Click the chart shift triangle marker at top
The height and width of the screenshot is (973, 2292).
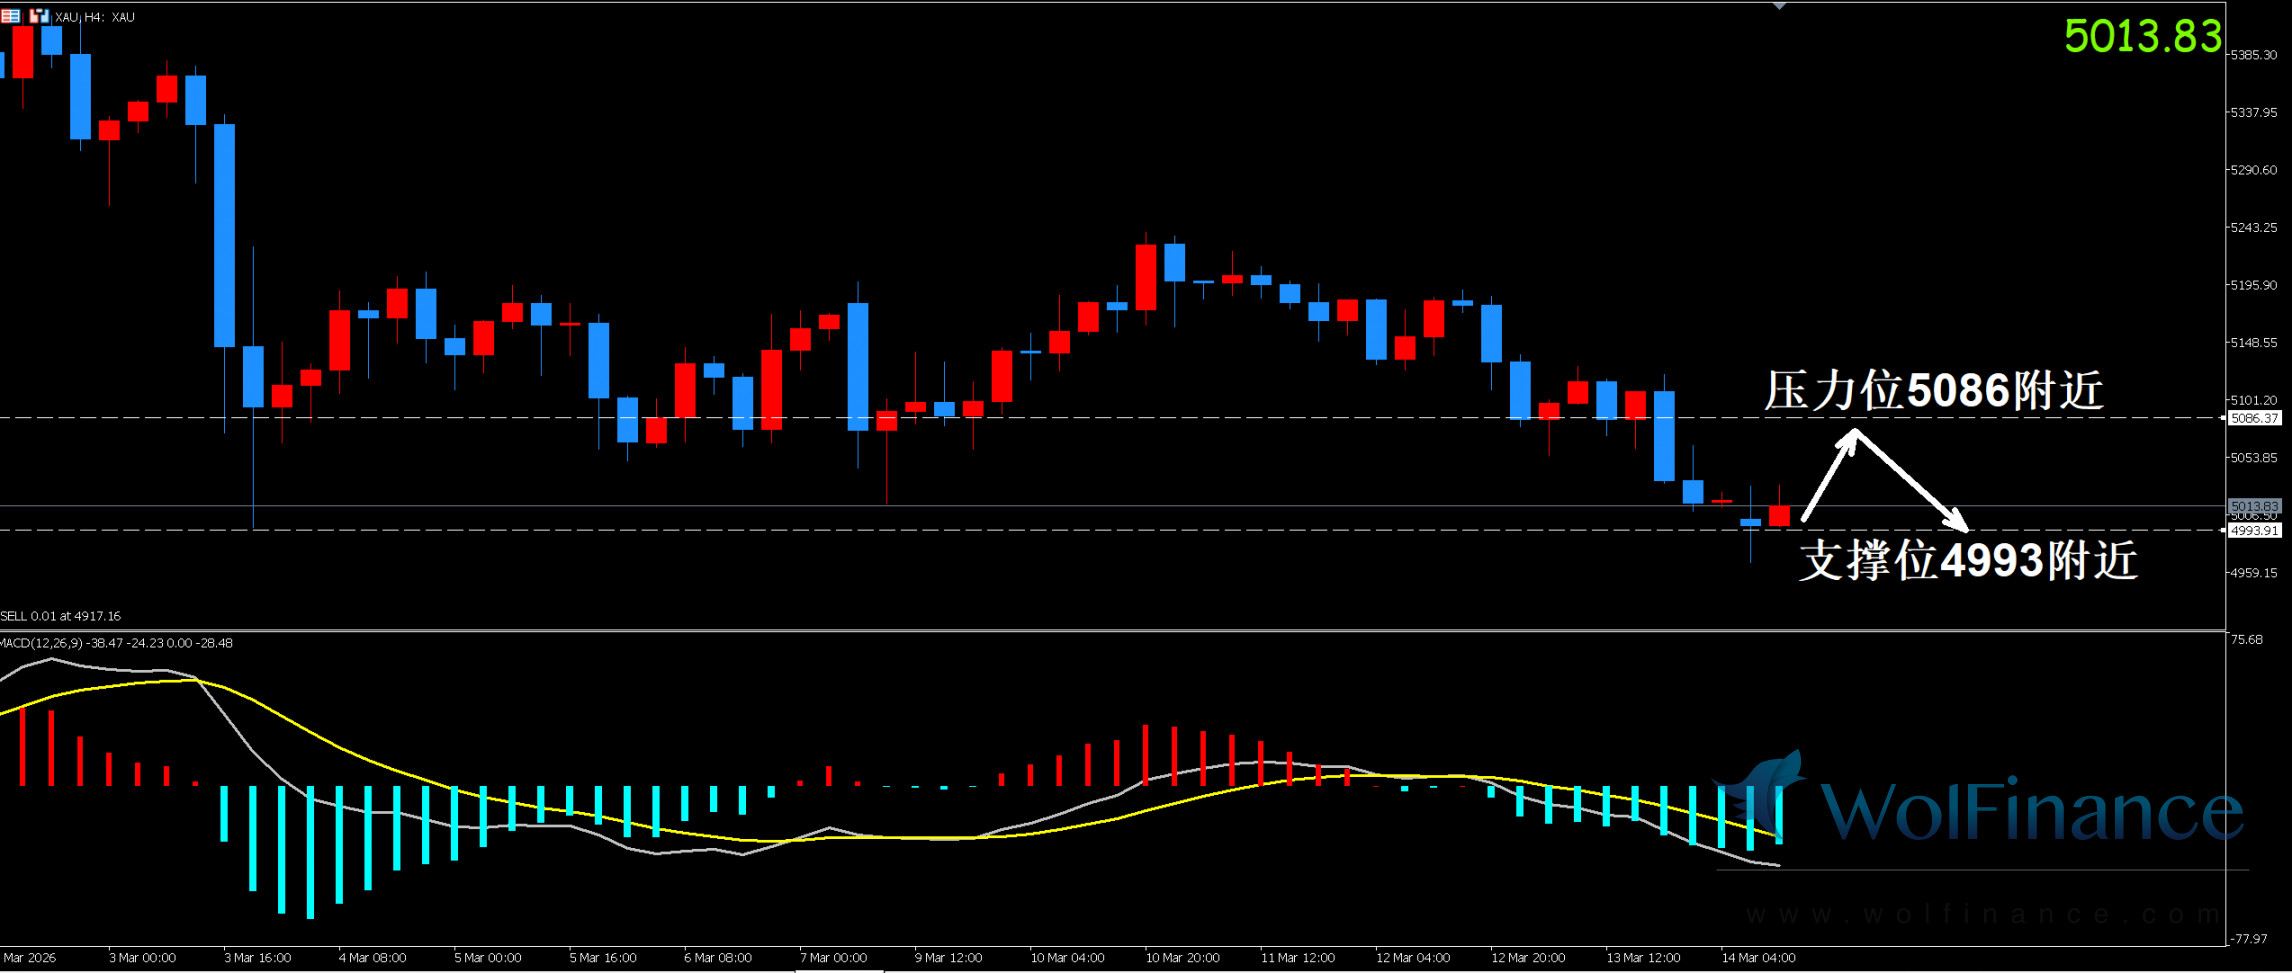tap(1779, 6)
